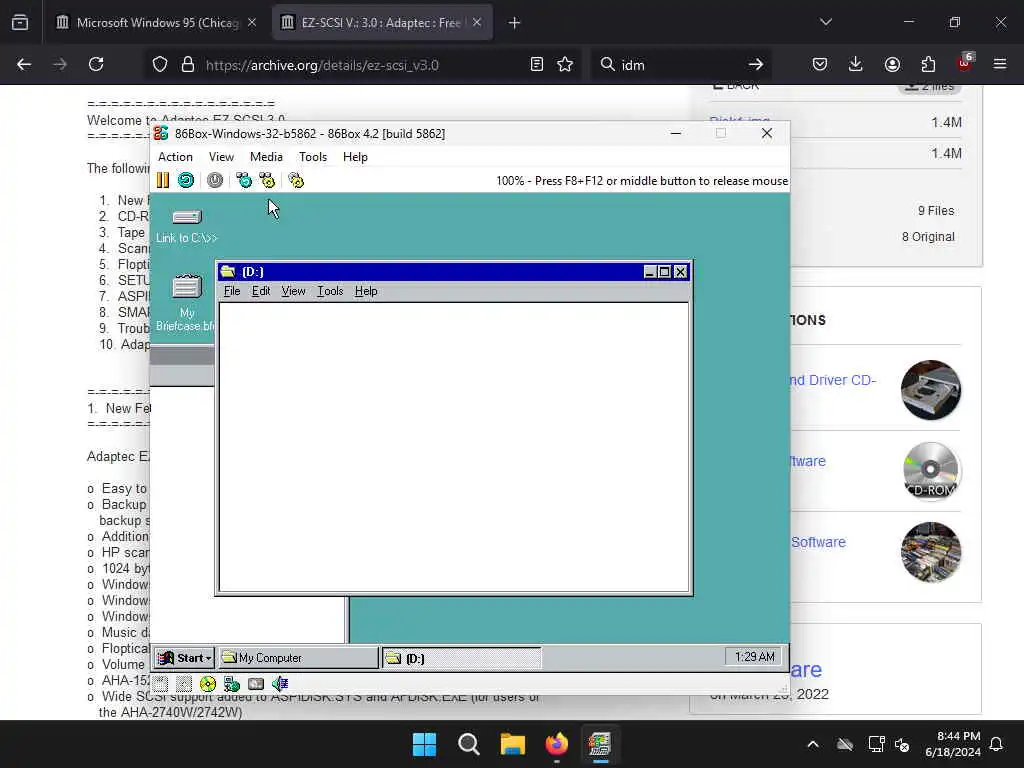
Task: Toggle reader view icon
Action: coord(537,65)
